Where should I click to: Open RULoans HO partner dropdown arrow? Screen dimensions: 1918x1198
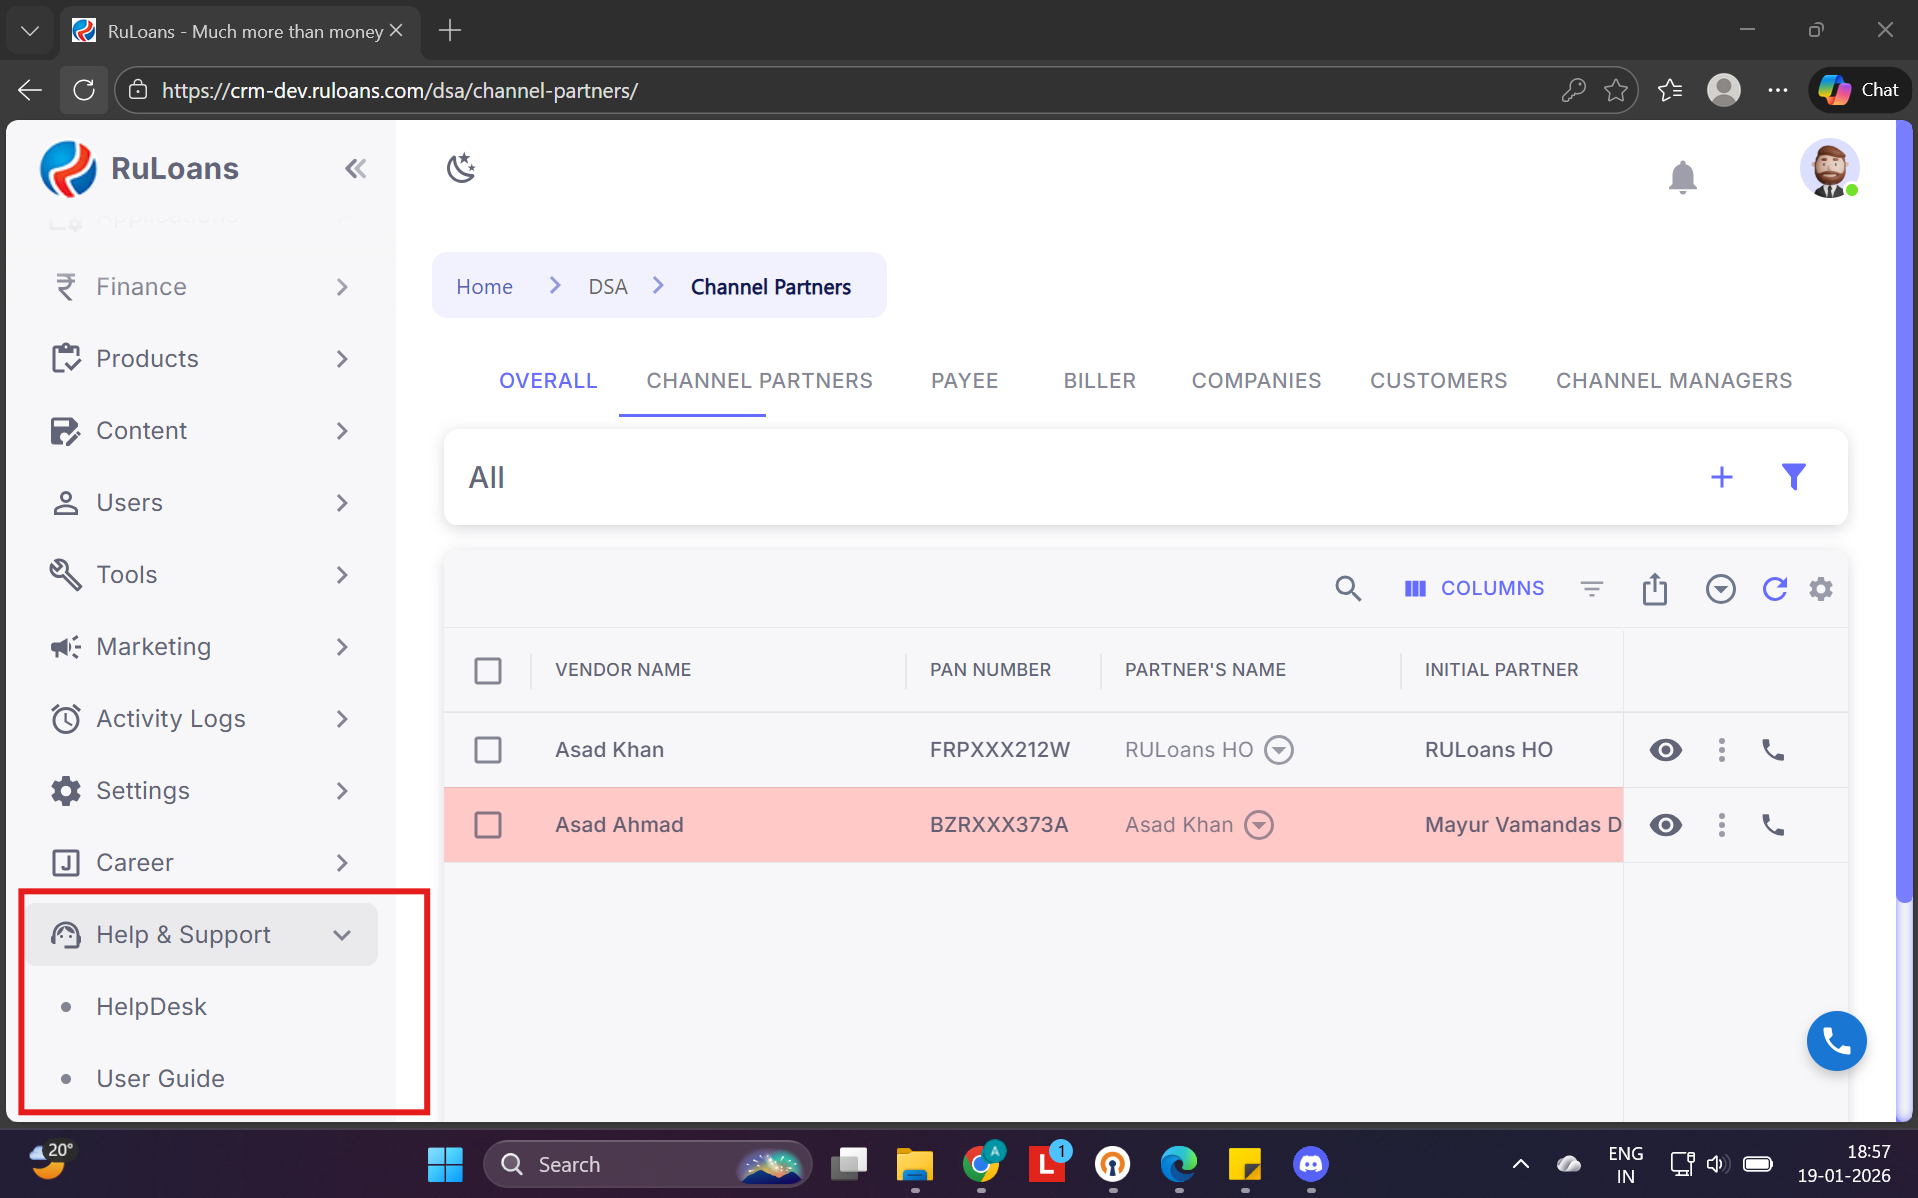[1278, 750]
